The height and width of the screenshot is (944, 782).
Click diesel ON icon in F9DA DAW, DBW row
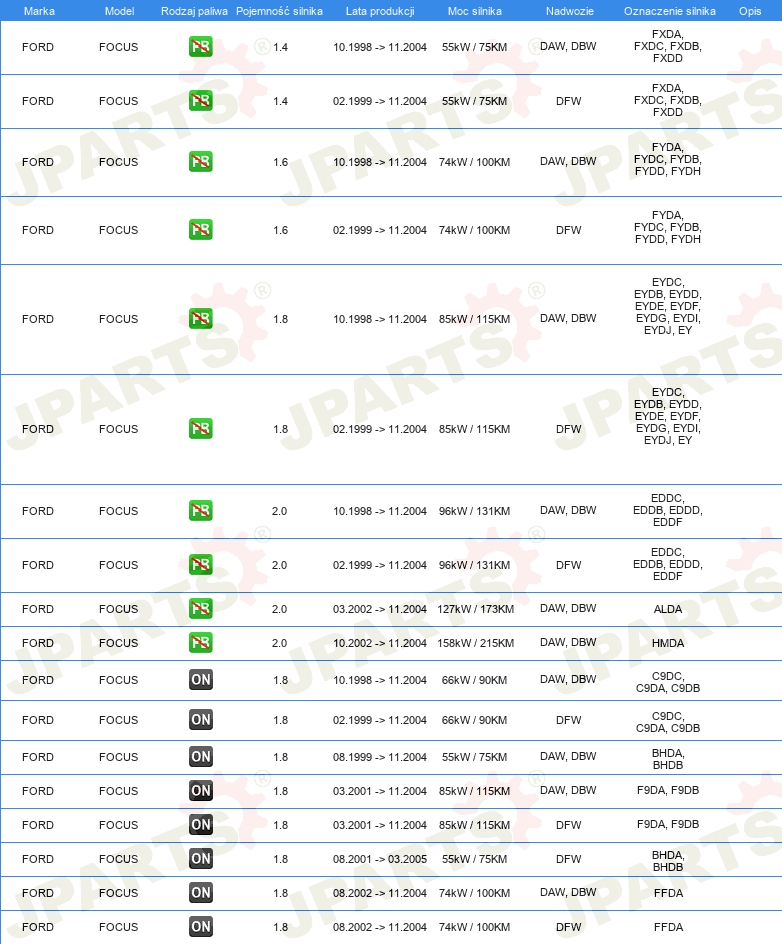(x=200, y=790)
